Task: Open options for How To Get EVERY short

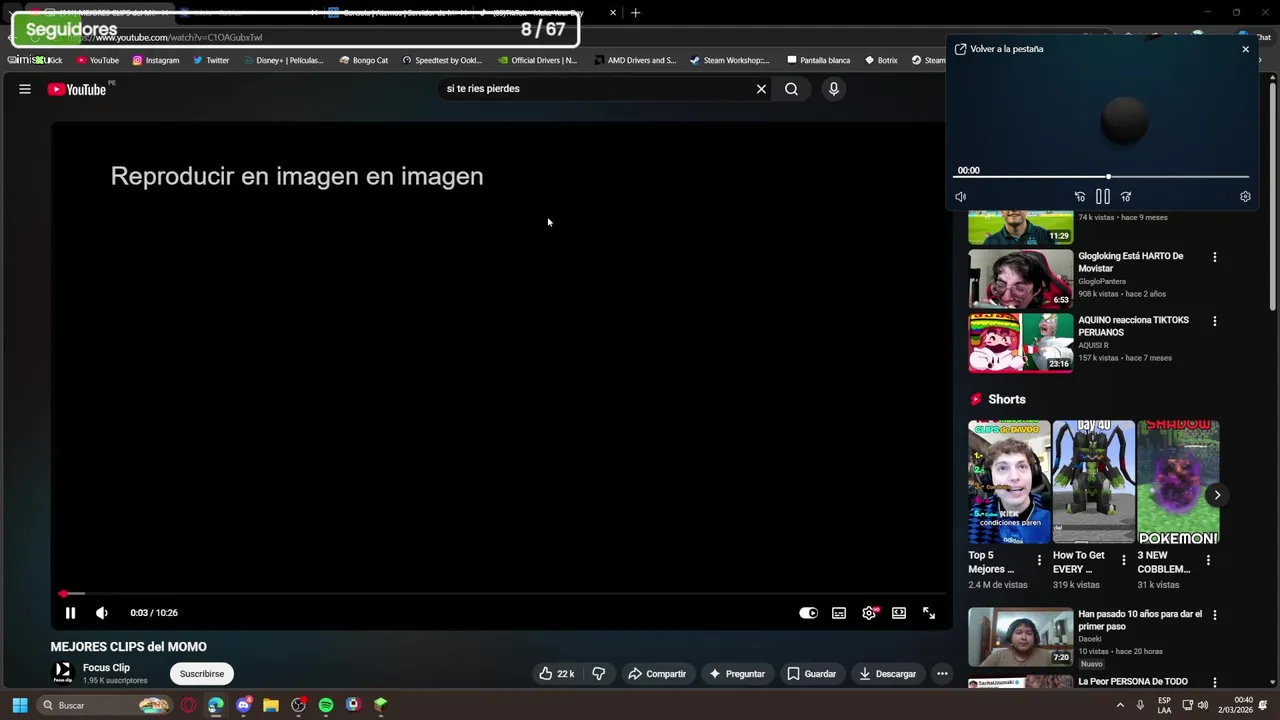Action: point(1123,560)
